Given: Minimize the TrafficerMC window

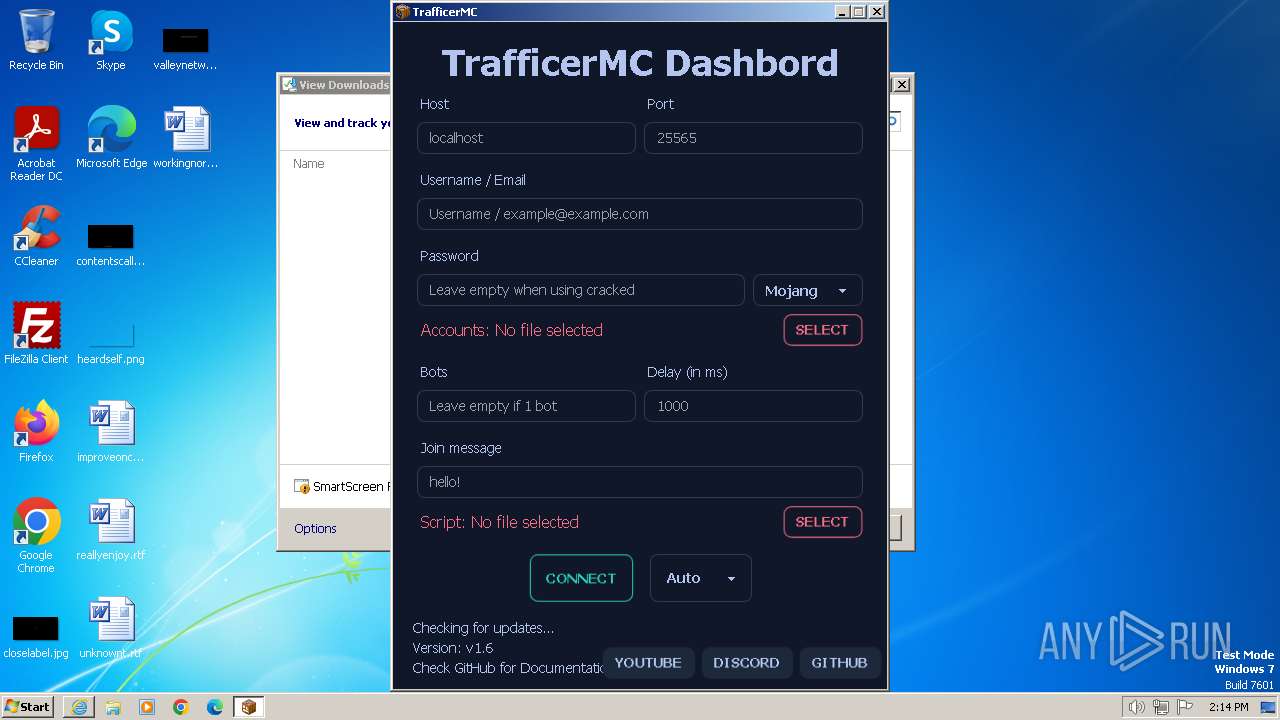Looking at the screenshot, I should click(843, 12).
